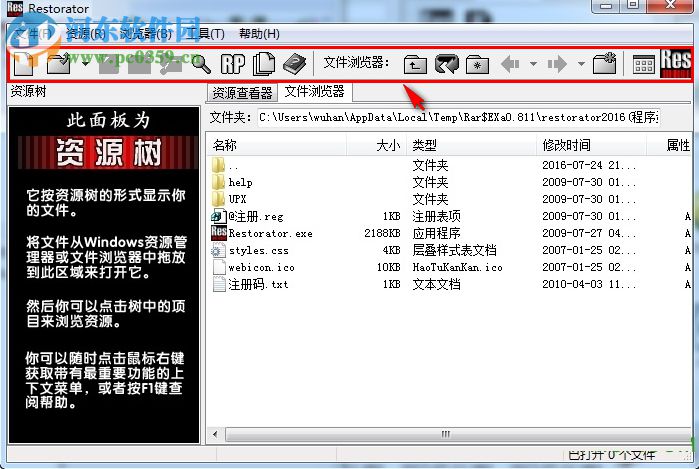Open the help book icon

[x=295, y=64]
